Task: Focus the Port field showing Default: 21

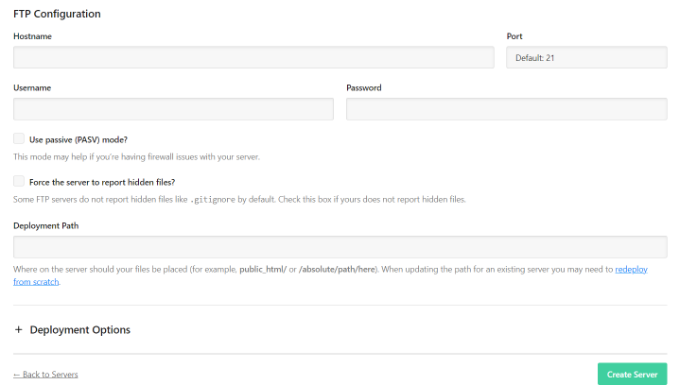Action: coord(587,57)
